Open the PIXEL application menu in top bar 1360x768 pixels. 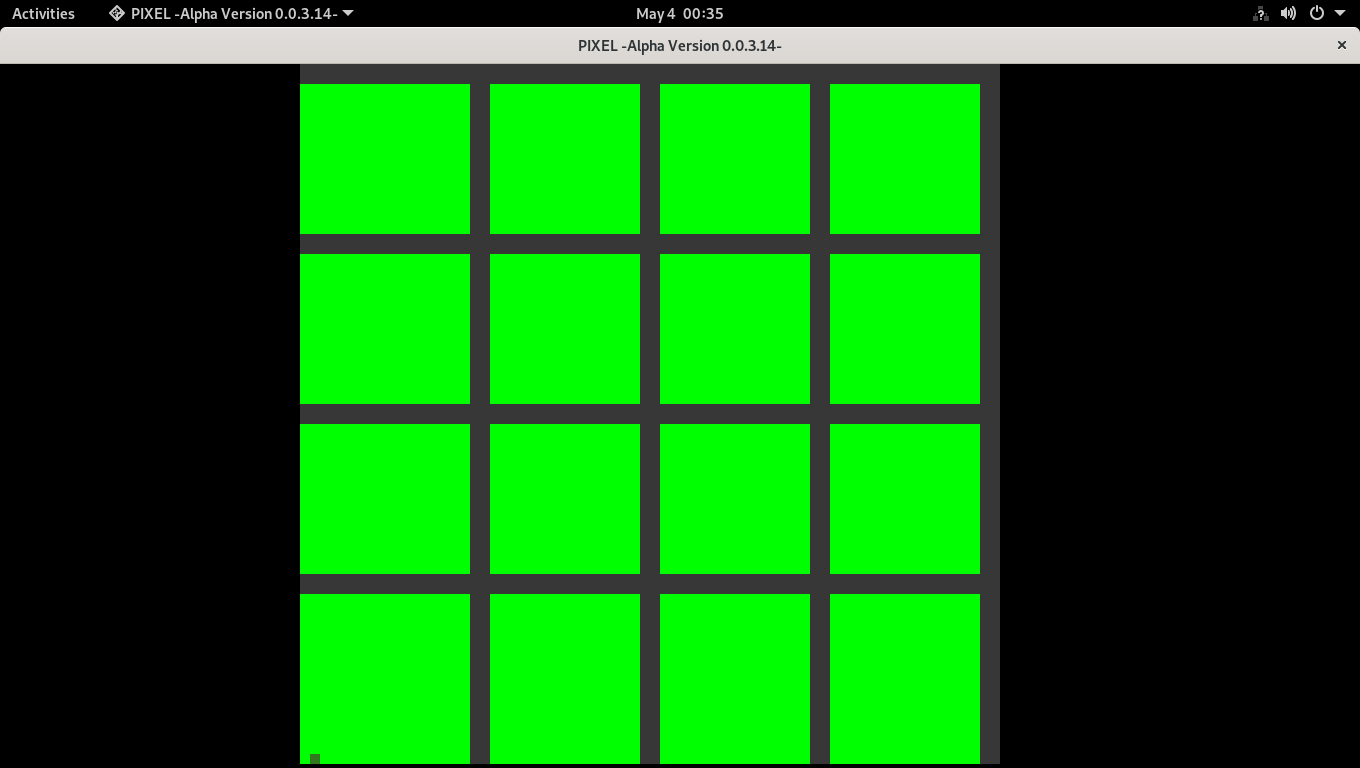tap(231, 13)
